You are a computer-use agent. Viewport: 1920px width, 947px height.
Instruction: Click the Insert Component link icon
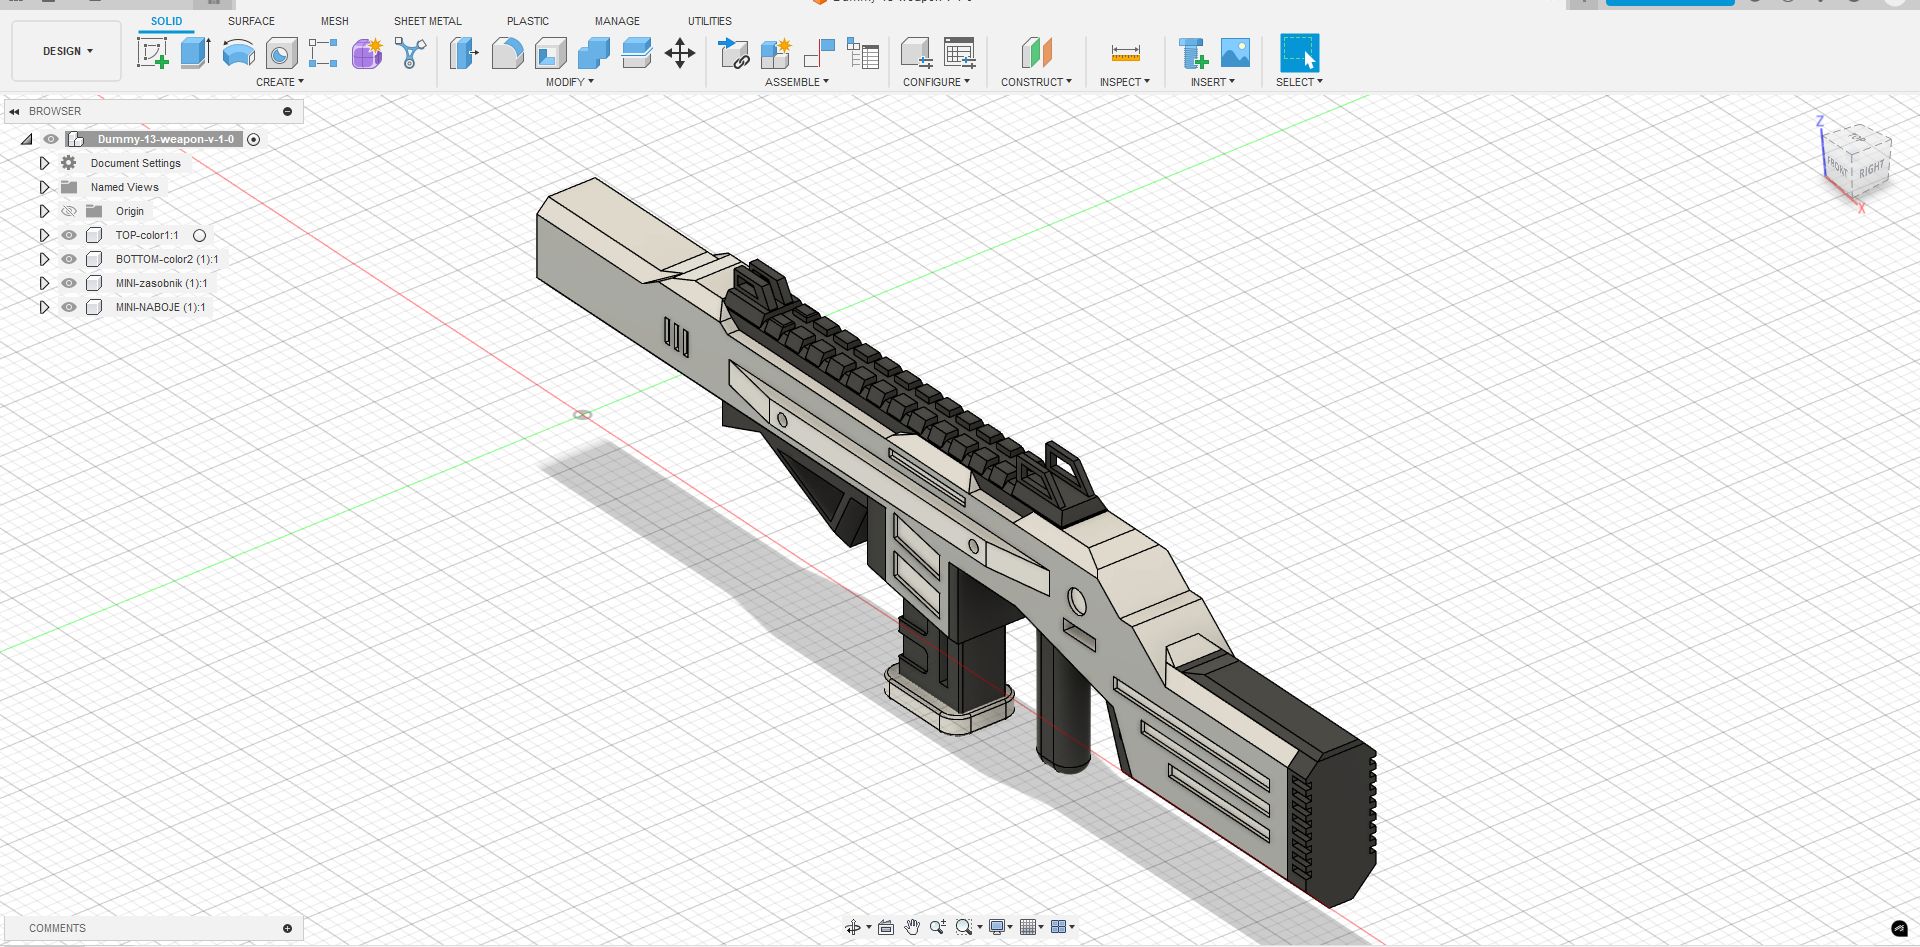tap(734, 53)
